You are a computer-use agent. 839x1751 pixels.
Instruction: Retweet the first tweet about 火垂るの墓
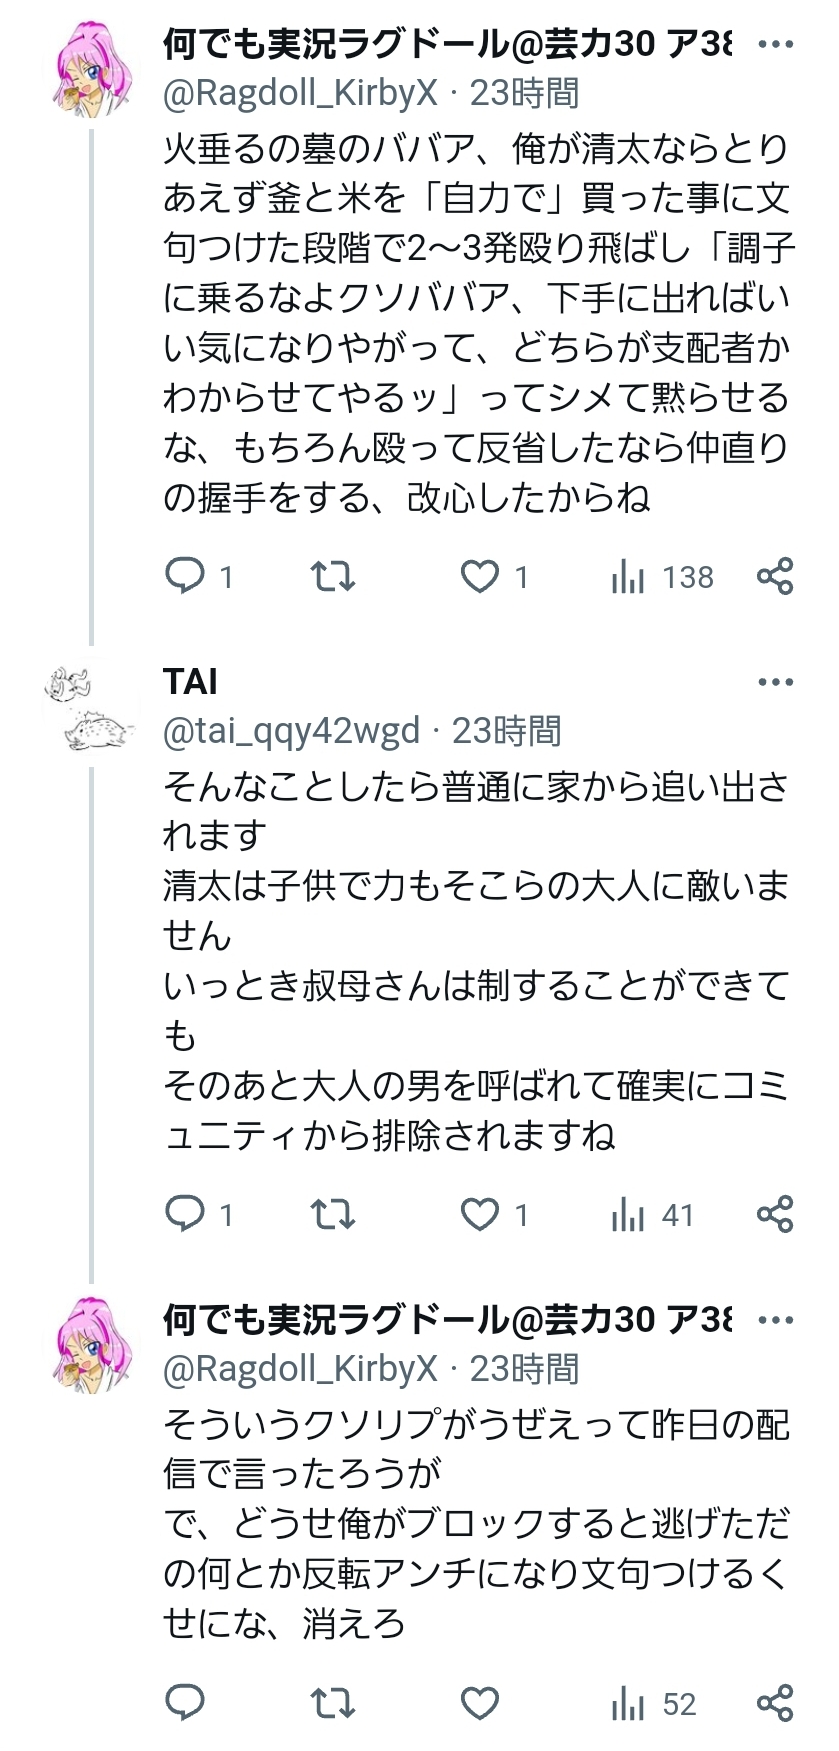click(x=332, y=576)
